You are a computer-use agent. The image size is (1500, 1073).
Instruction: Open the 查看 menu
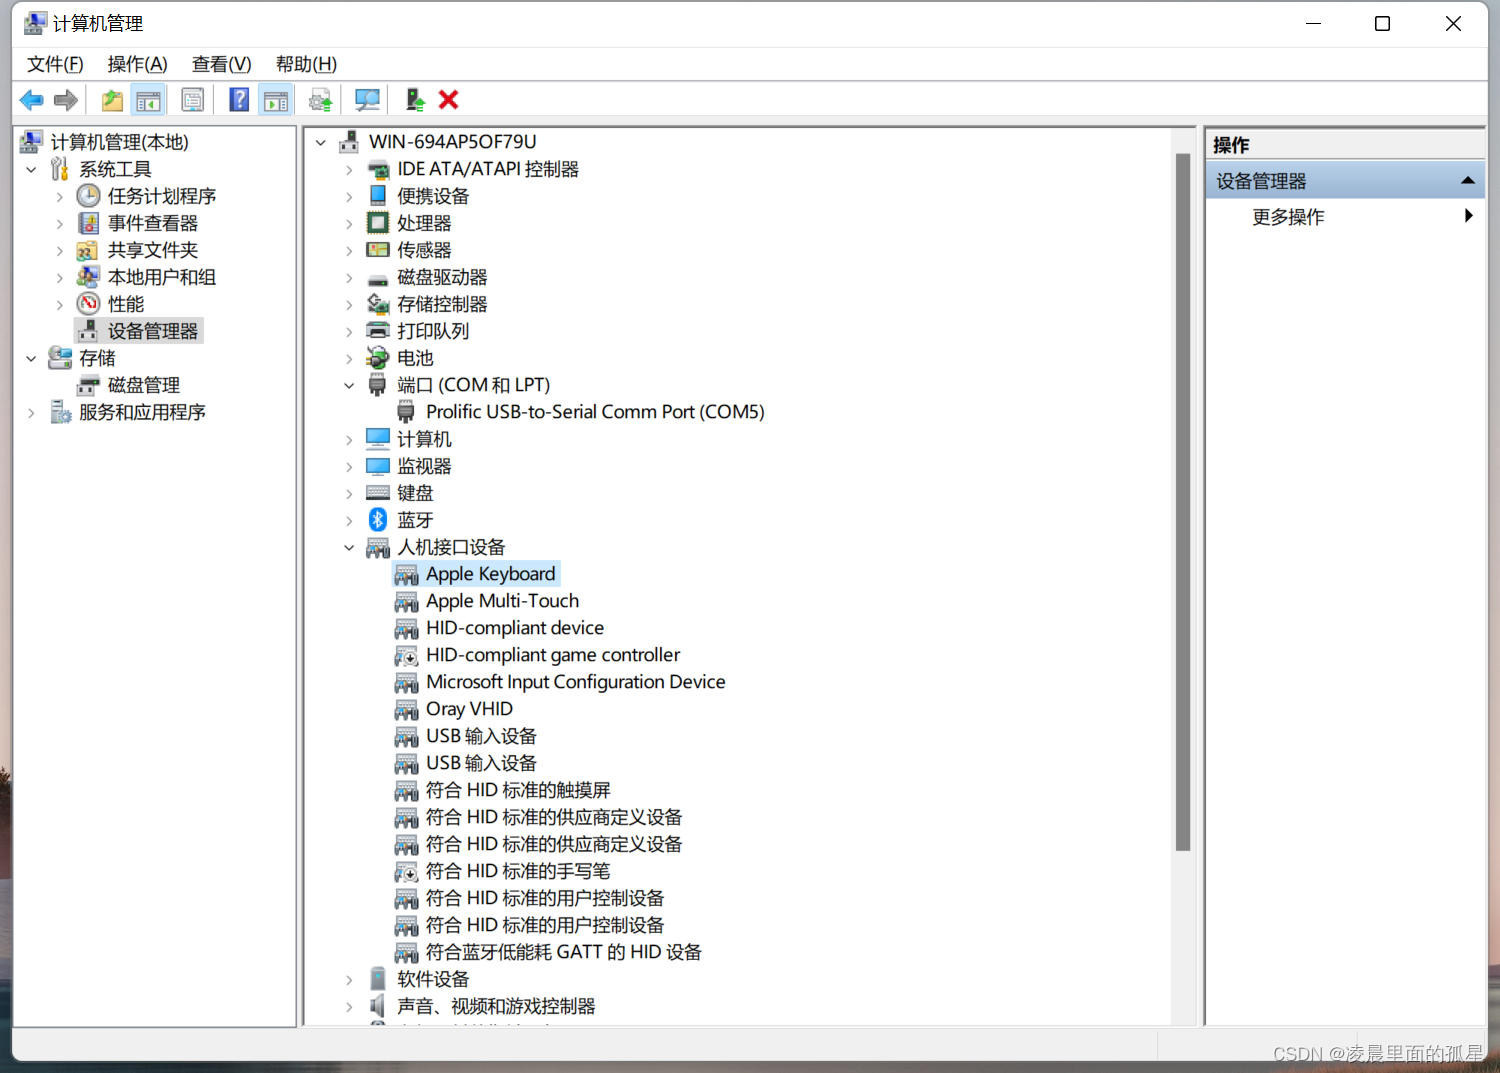[x=220, y=64]
